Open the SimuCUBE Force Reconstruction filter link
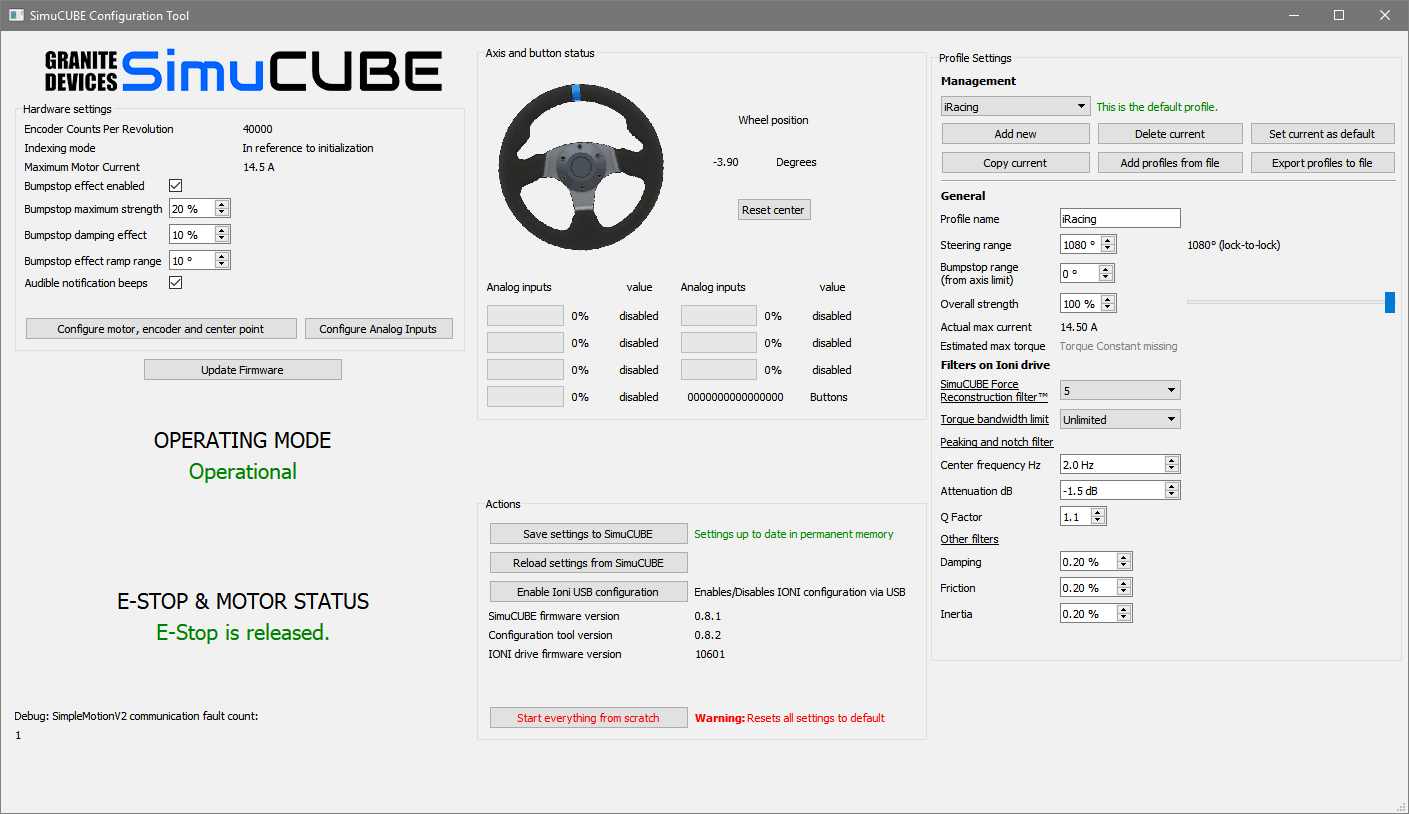The width and height of the screenshot is (1409, 814). tap(995, 390)
